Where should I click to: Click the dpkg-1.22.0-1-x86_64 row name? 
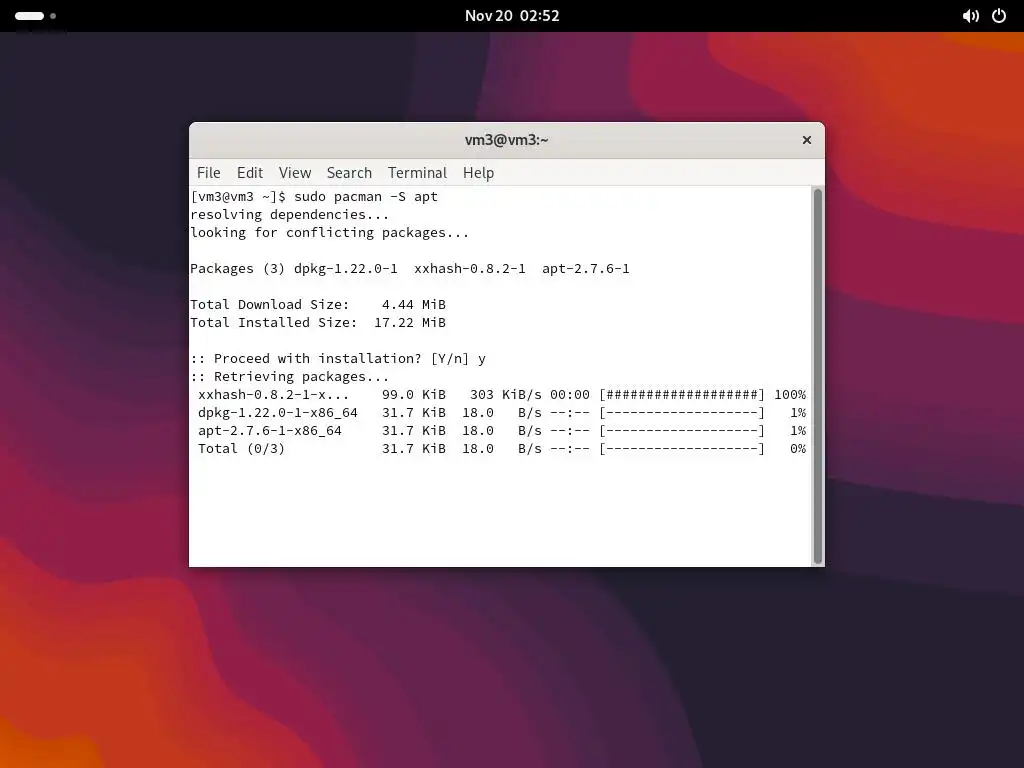(278, 413)
